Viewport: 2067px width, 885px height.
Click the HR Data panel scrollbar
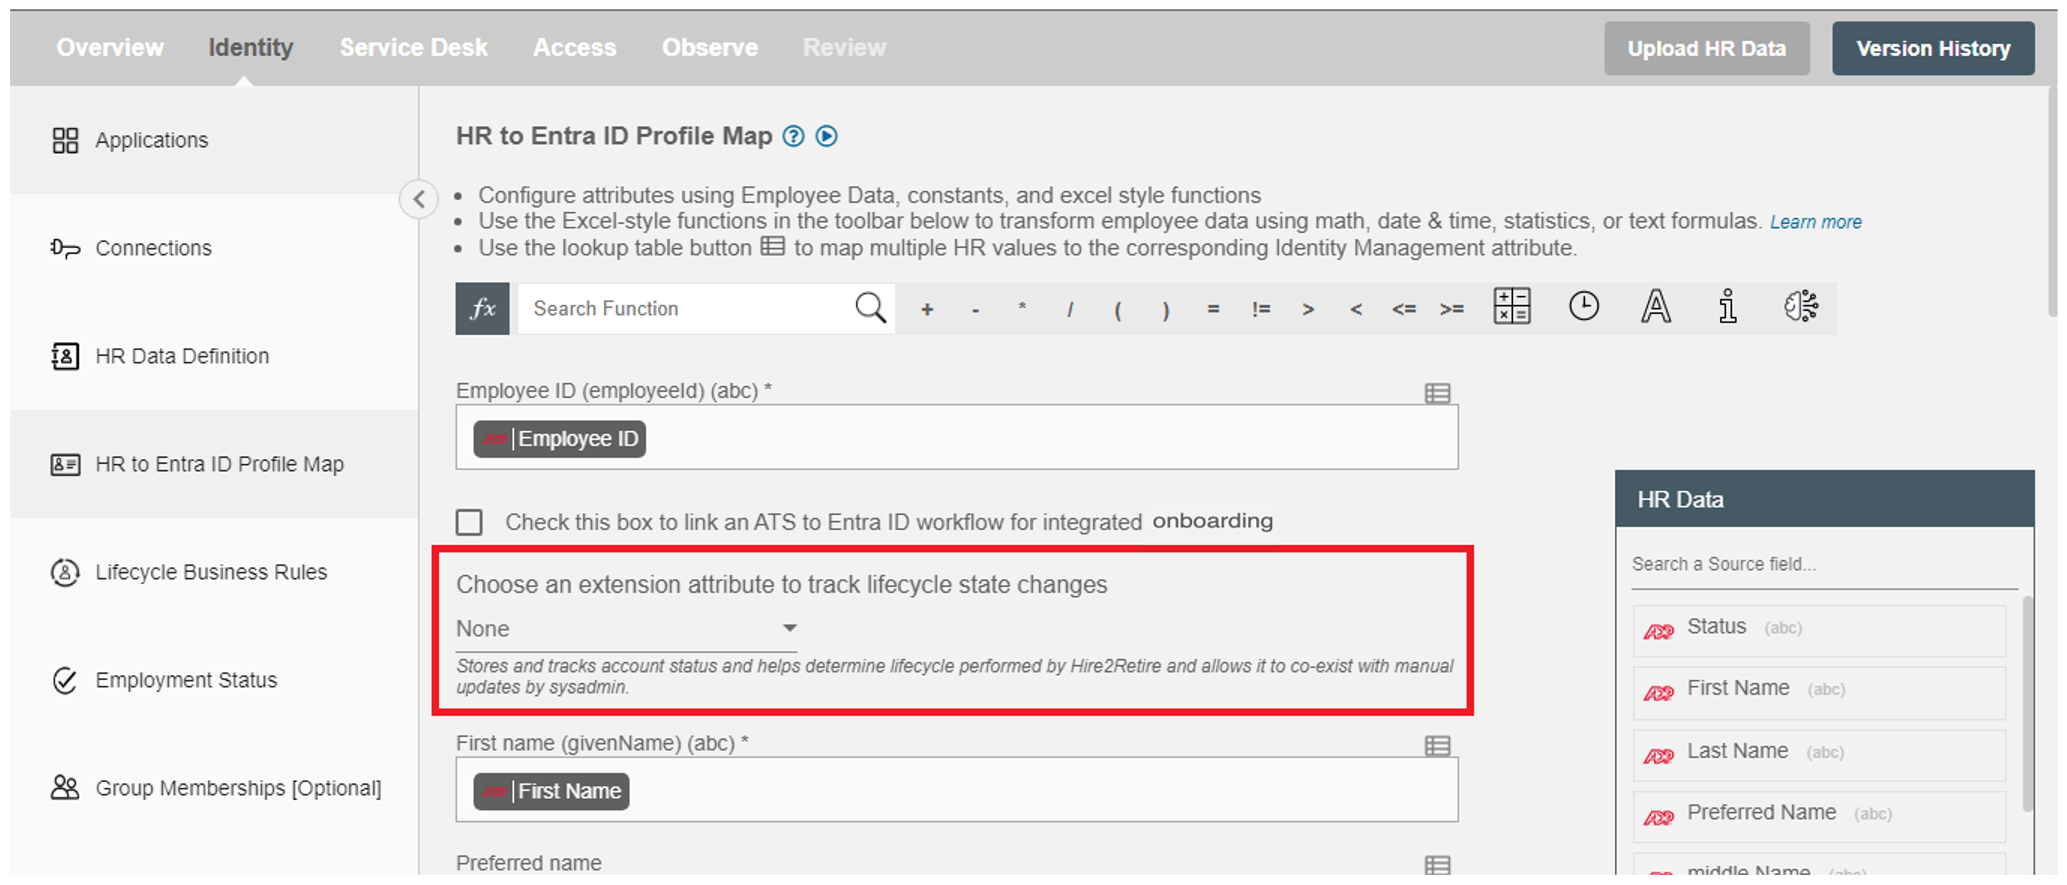point(2027,703)
